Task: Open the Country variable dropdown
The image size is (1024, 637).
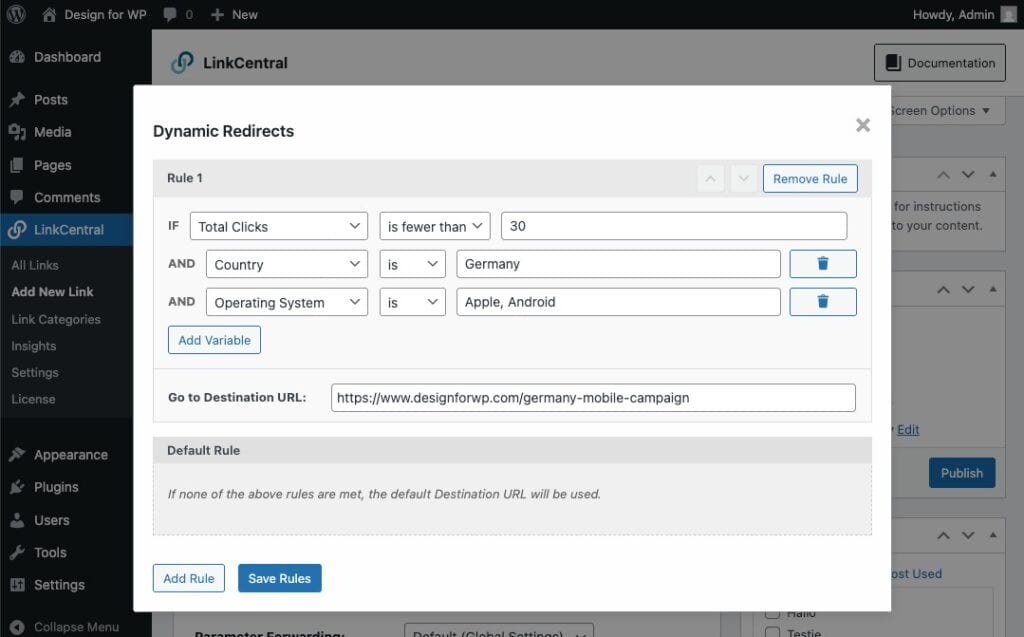Action: pyautogui.click(x=287, y=265)
